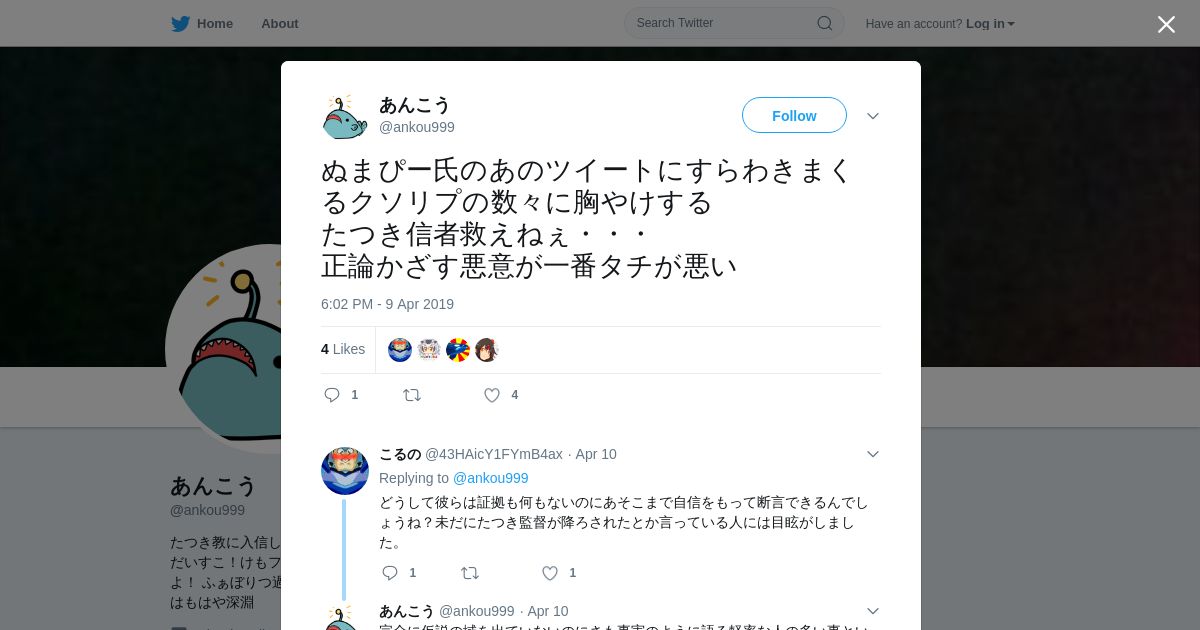The height and width of the screenshot is (630, 1200).
Task: Close the tweet overlay with the X
Action: 1166,24
